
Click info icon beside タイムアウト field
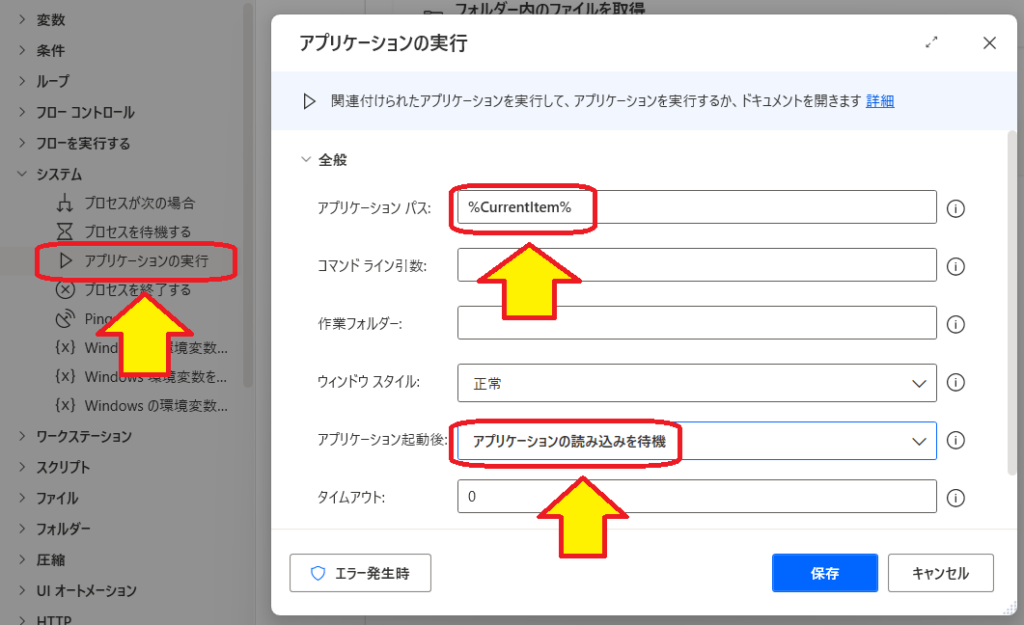(x=955, y=498)
